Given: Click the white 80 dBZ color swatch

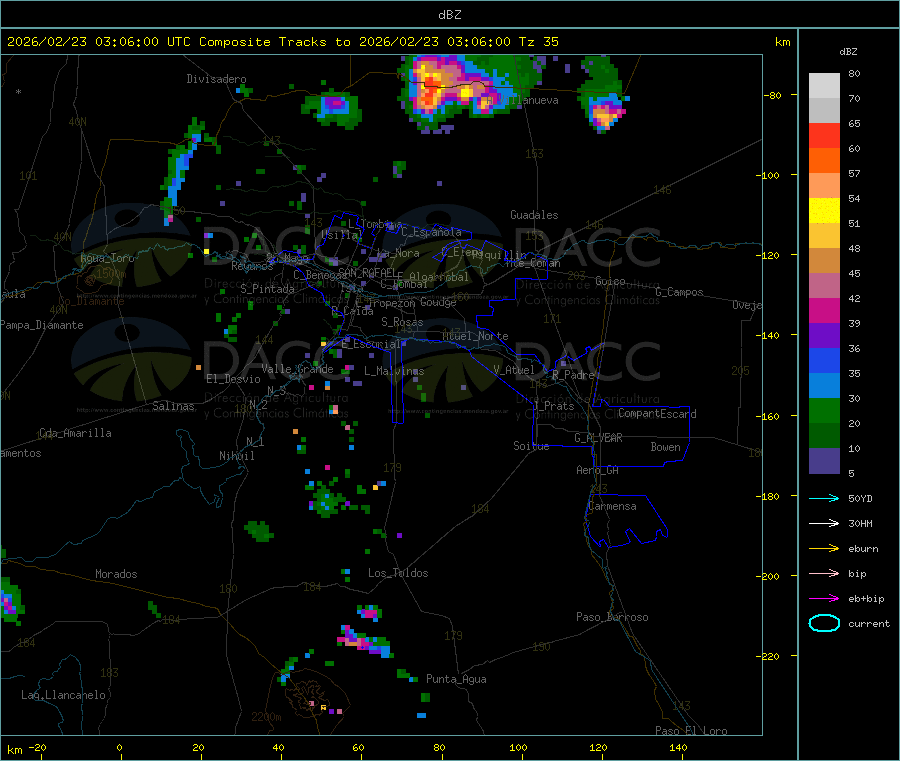Looking at the screenshot, I should click(824, 86).
